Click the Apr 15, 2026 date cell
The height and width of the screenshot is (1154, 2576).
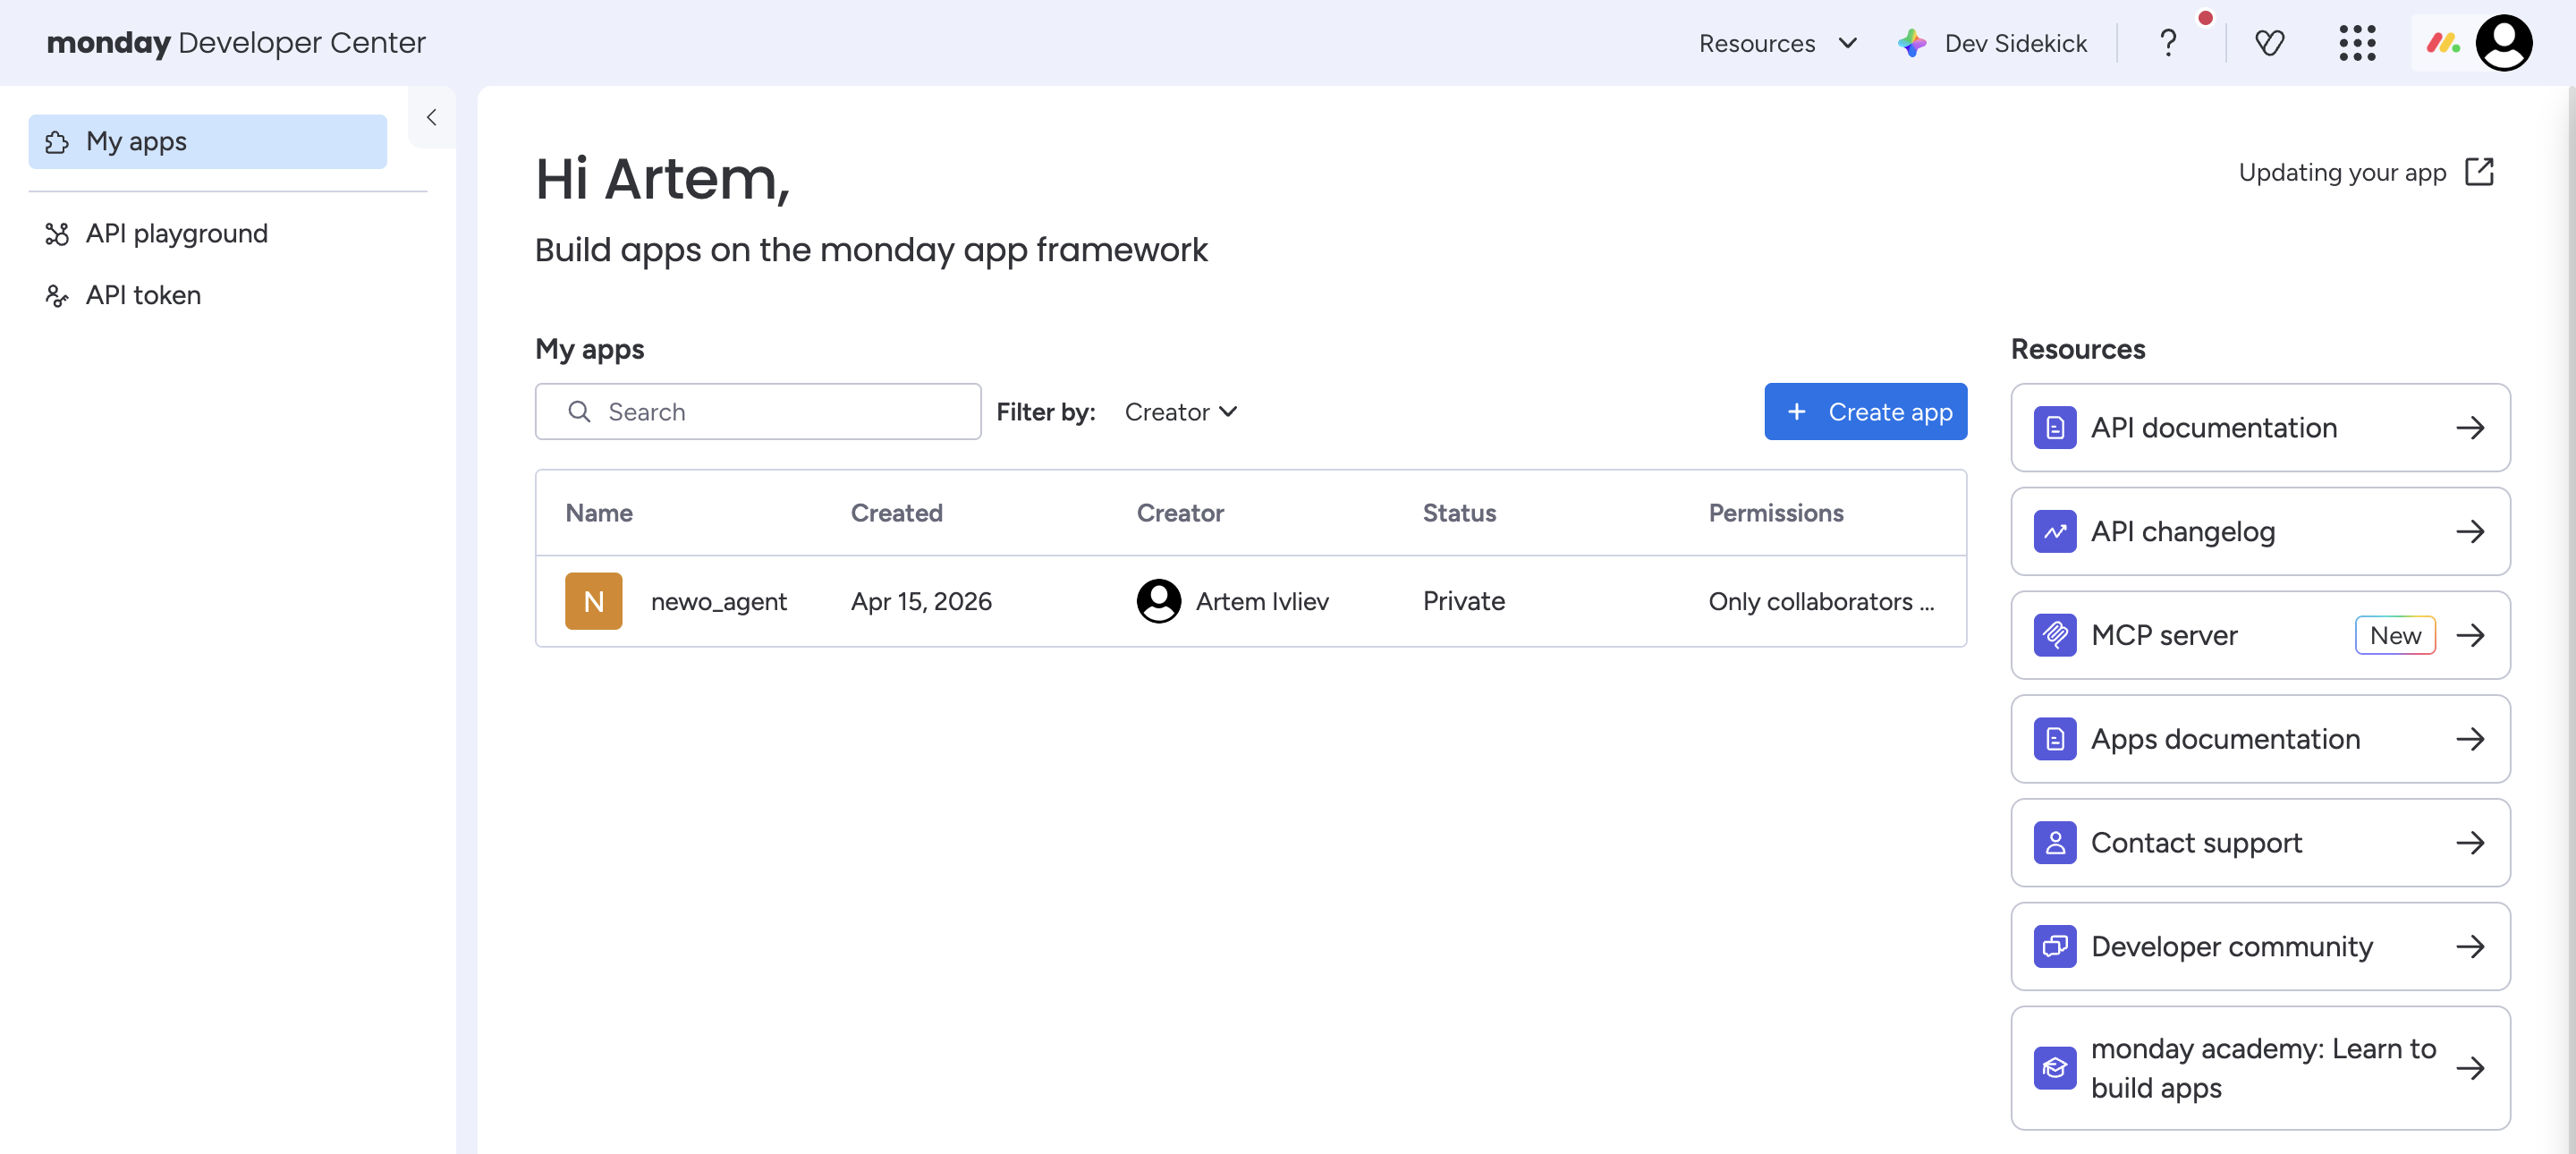pyautogui.click(x=921, y=601)
